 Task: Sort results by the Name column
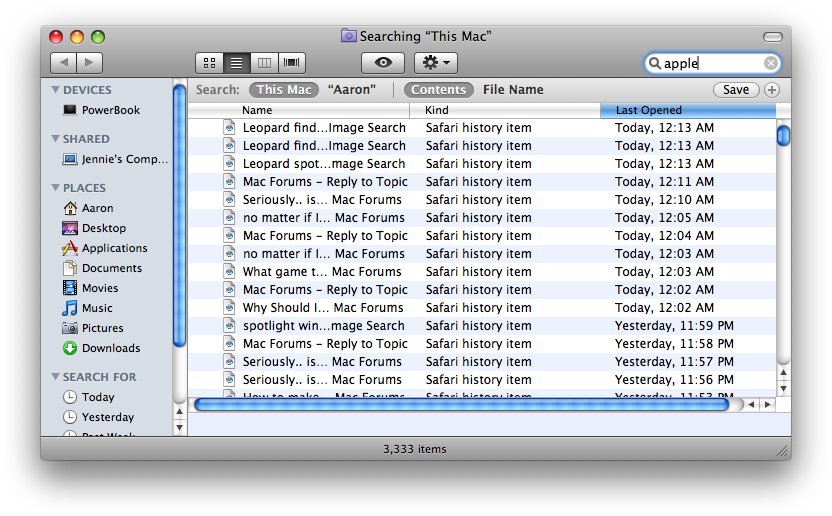299,110
